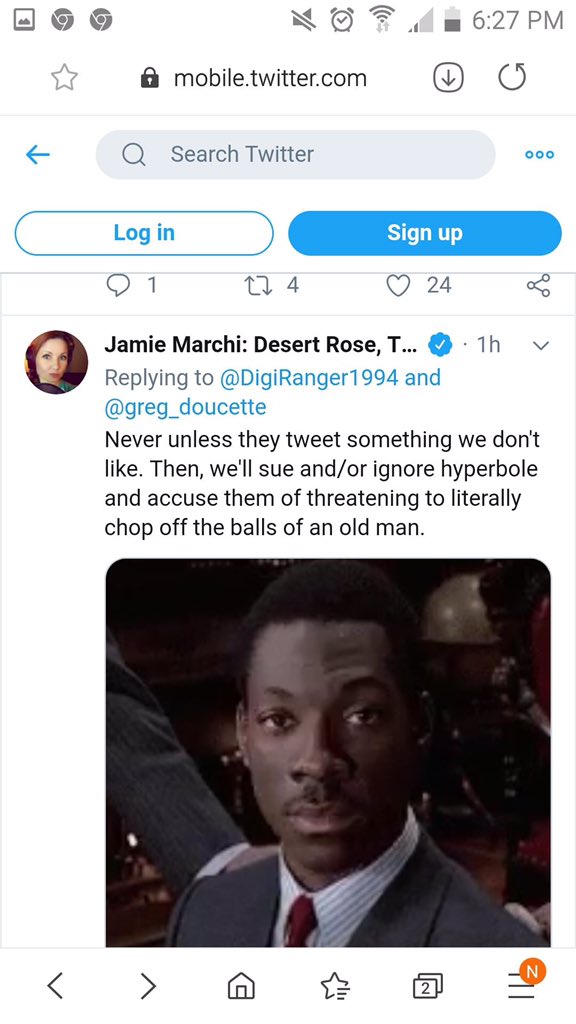576x1024 pixels.
Task: Go to browser home page
Action: [240, 986]
